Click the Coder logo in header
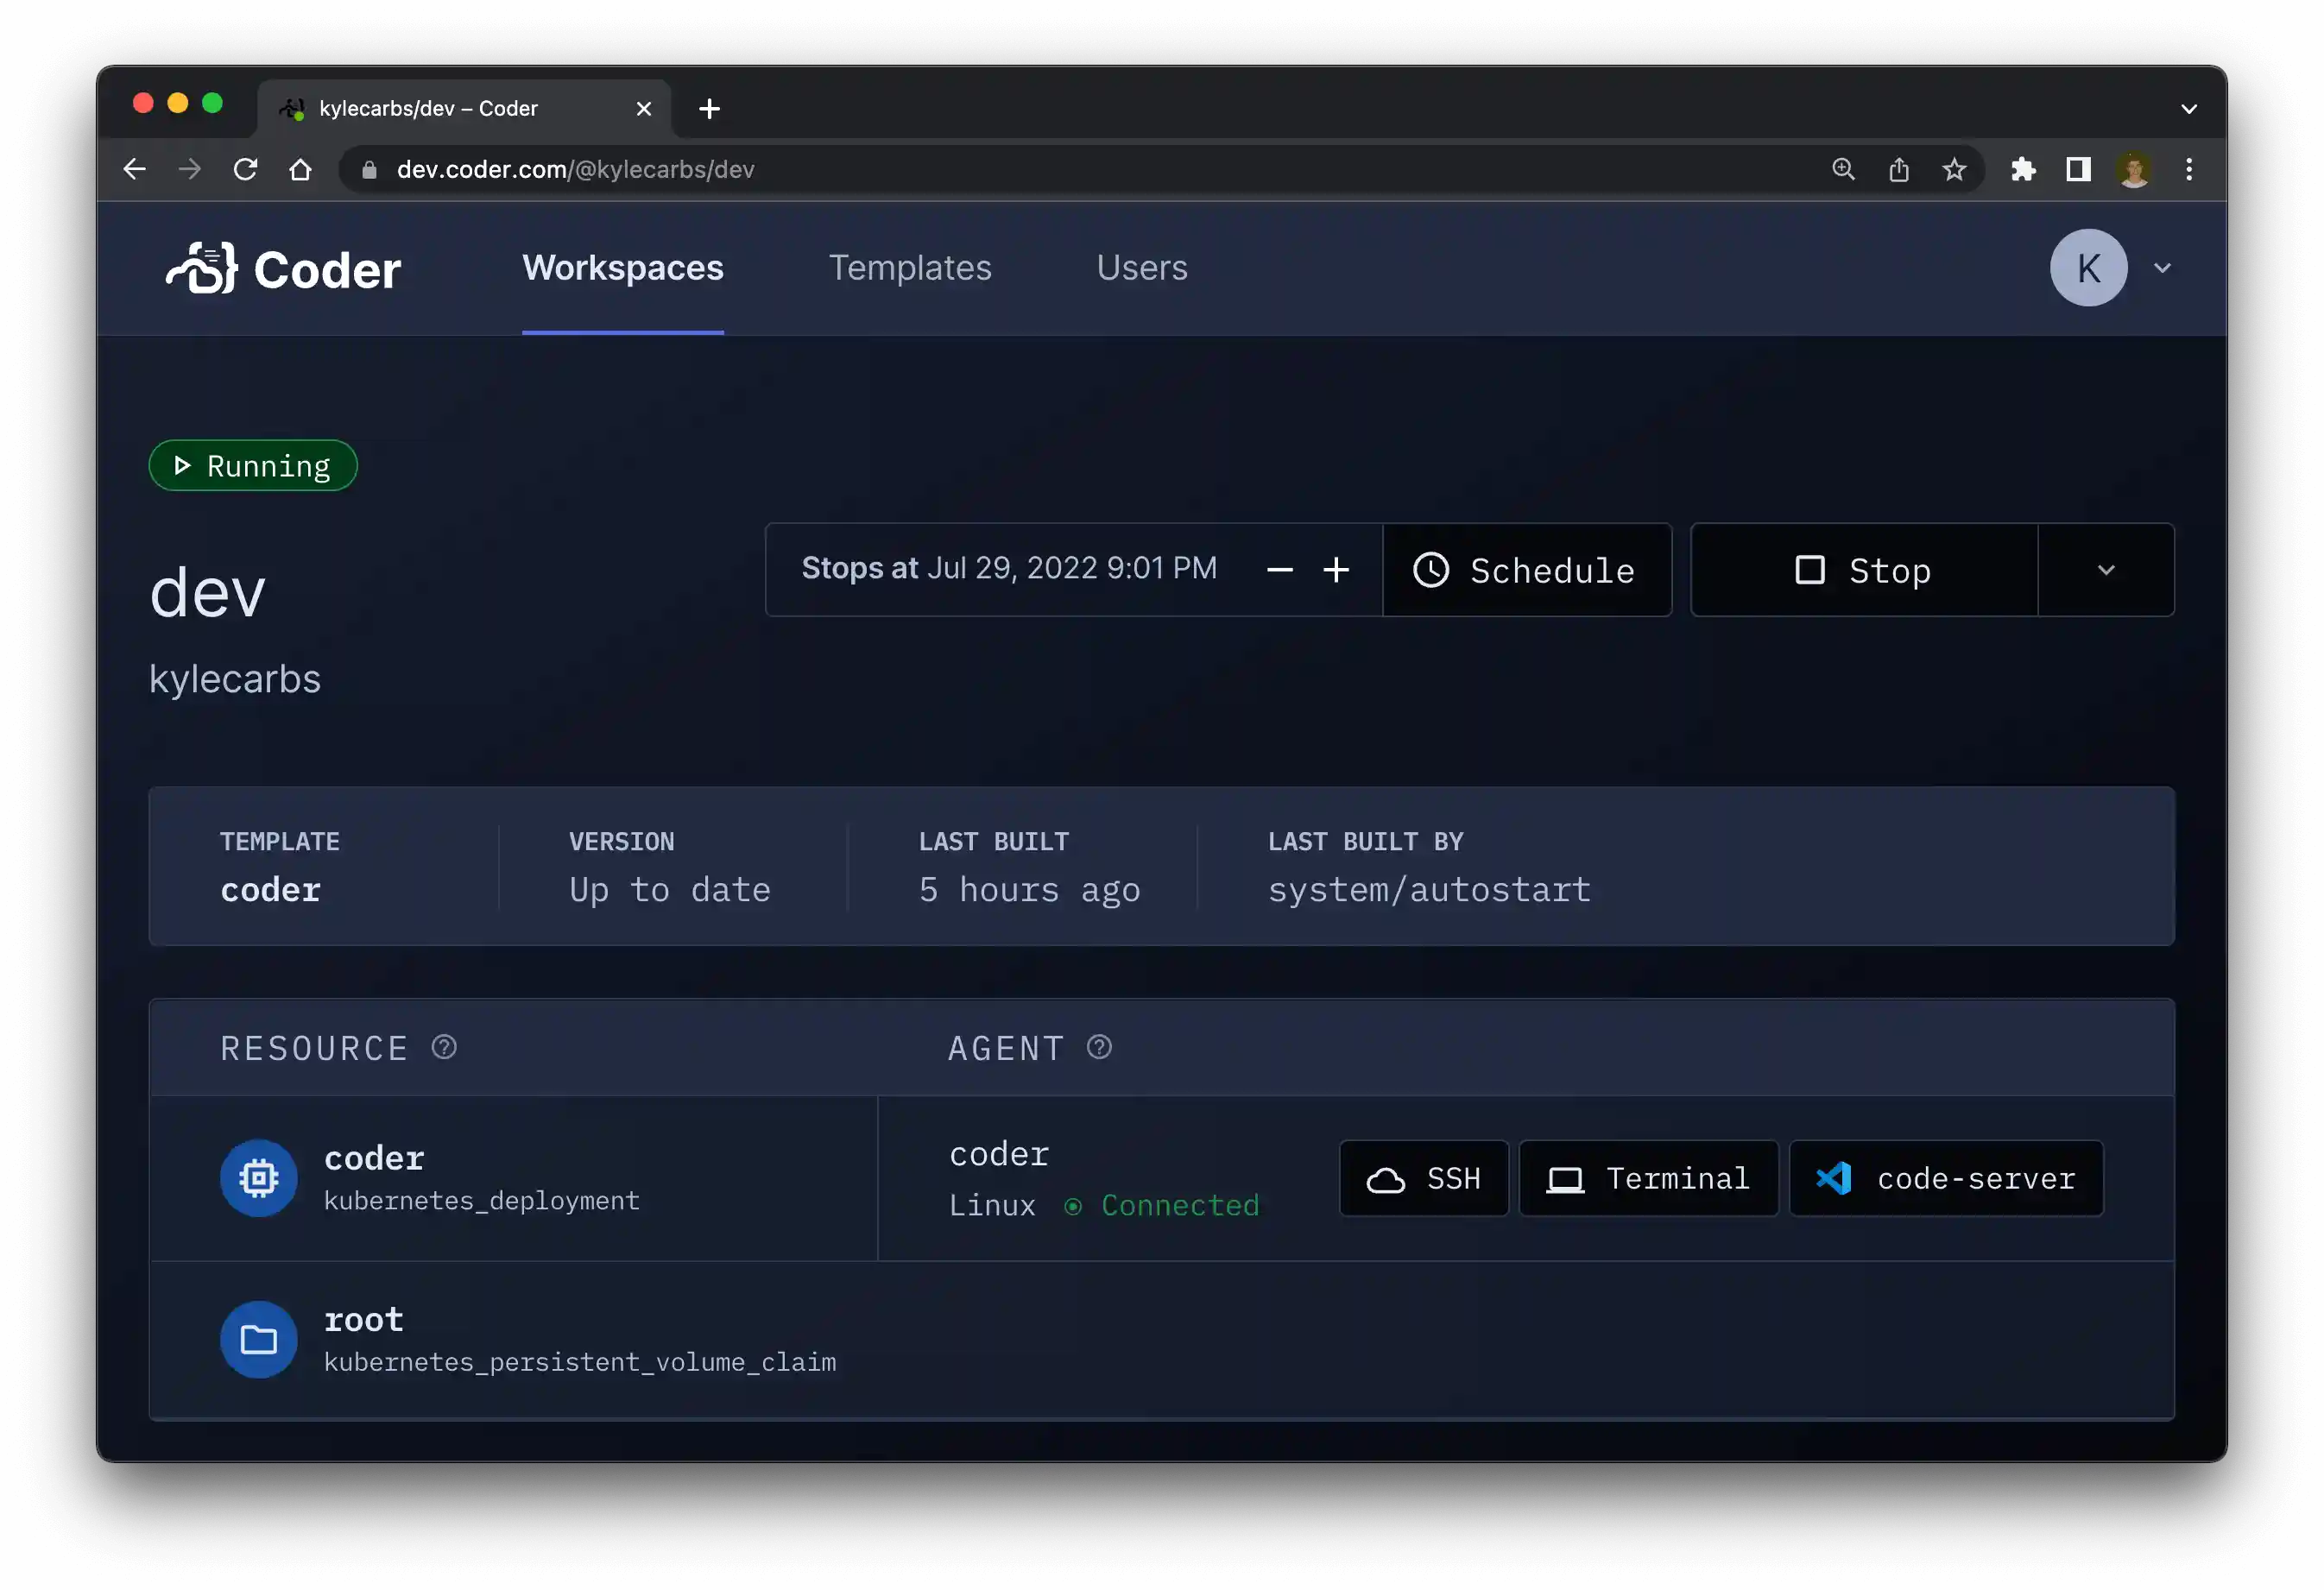2324x1590 pixels. [283, 268]
